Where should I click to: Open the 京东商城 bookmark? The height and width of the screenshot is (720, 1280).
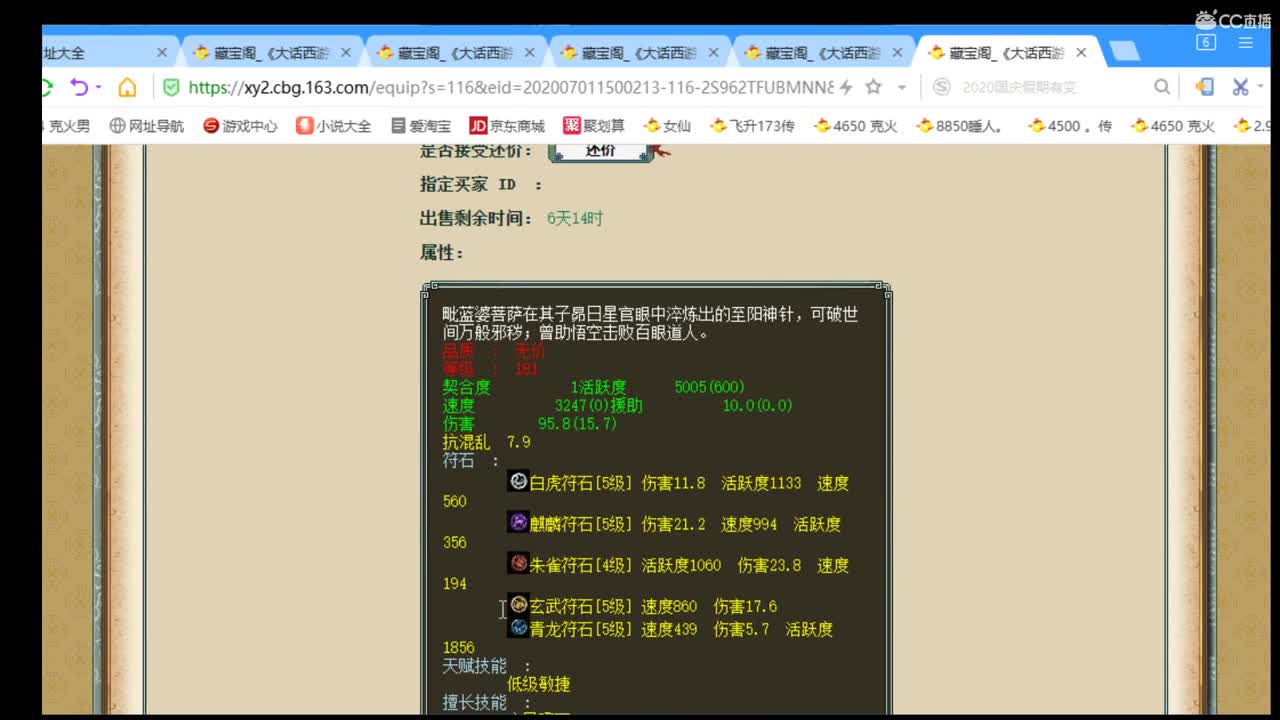[x=507, y=126]
